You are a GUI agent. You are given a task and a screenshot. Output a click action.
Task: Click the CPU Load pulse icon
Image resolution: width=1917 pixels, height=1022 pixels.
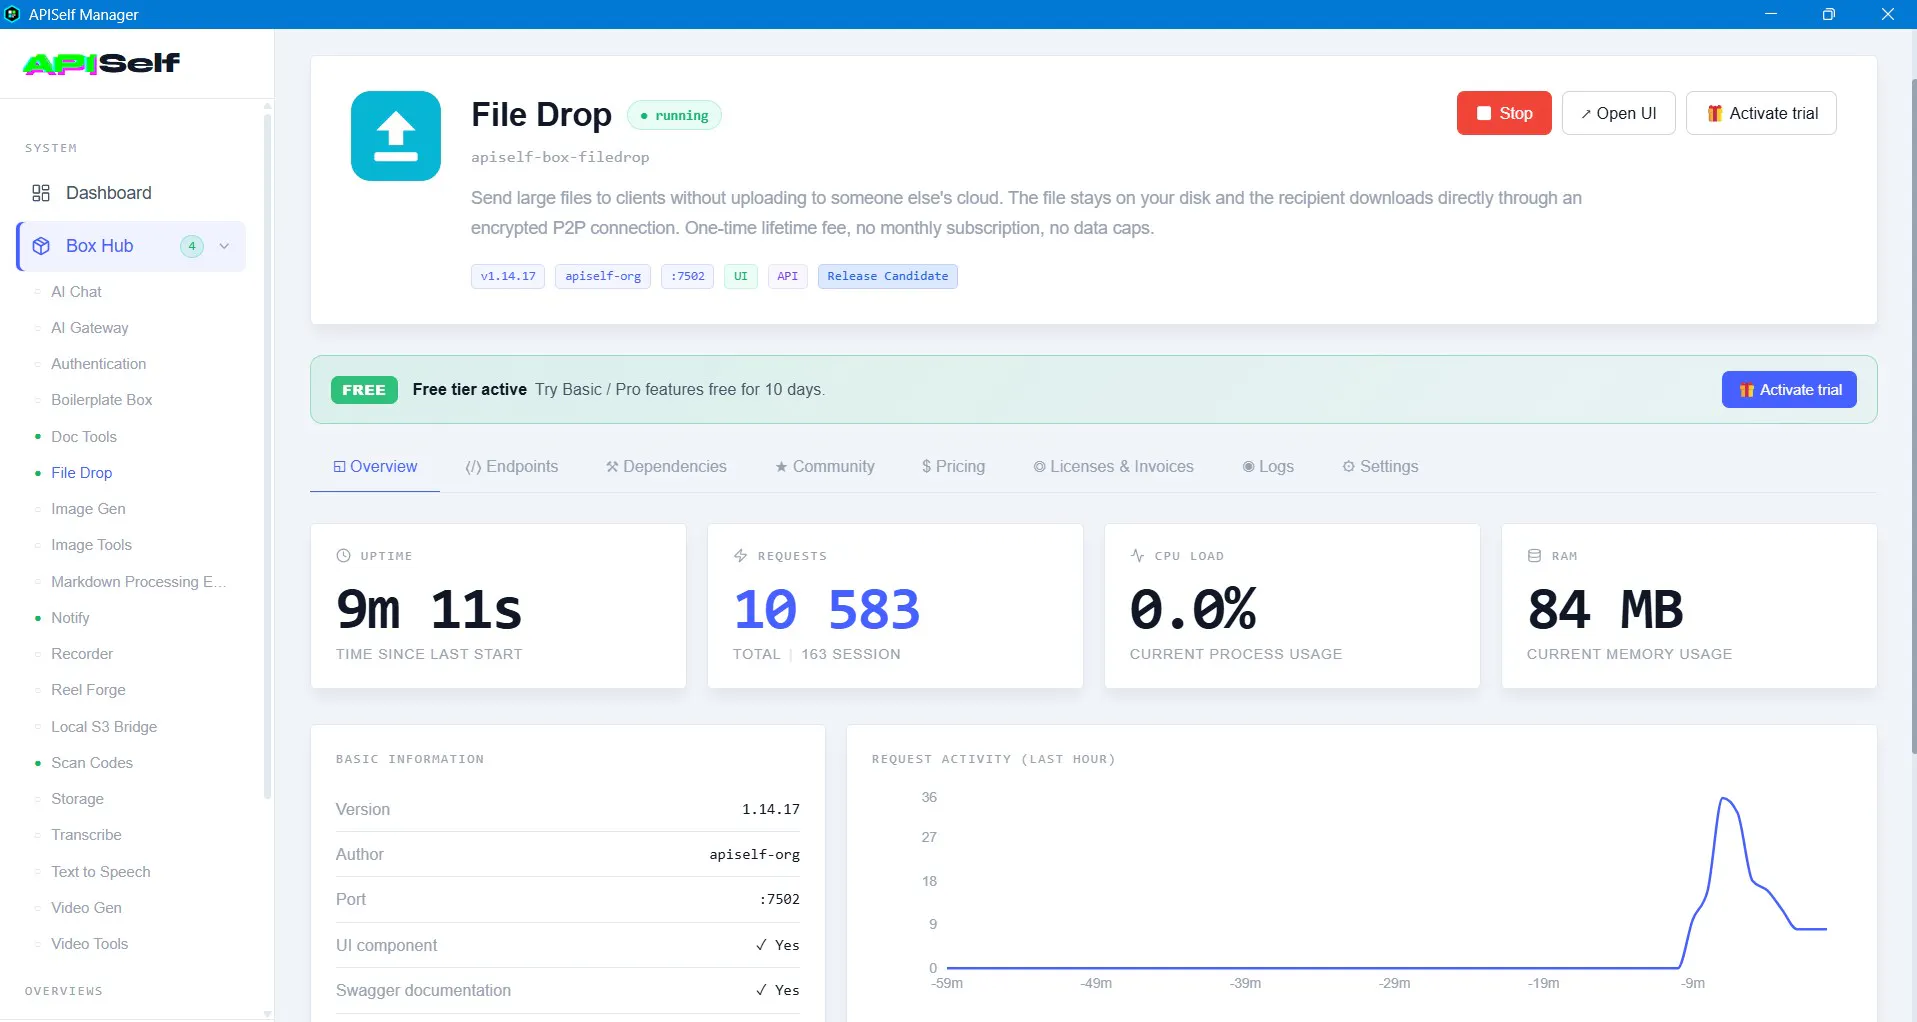coord(1137,555)
